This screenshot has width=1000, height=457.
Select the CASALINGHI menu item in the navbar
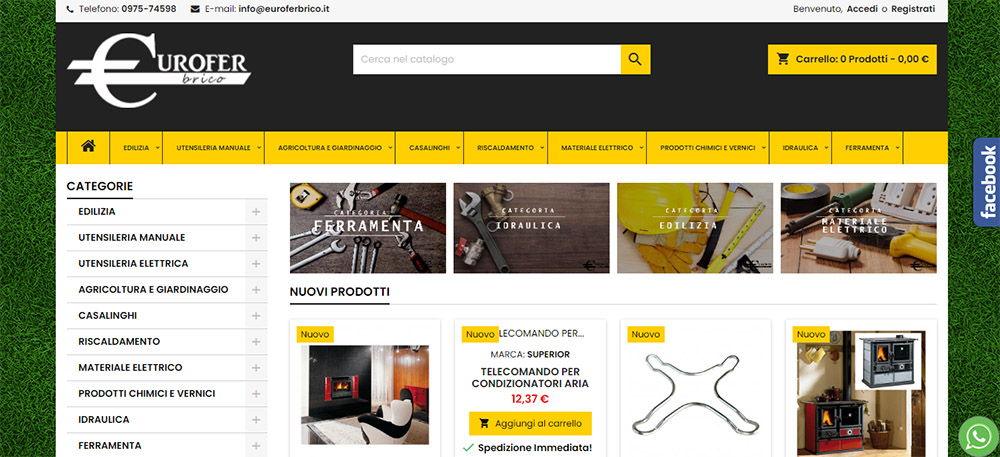pos(429,148)
